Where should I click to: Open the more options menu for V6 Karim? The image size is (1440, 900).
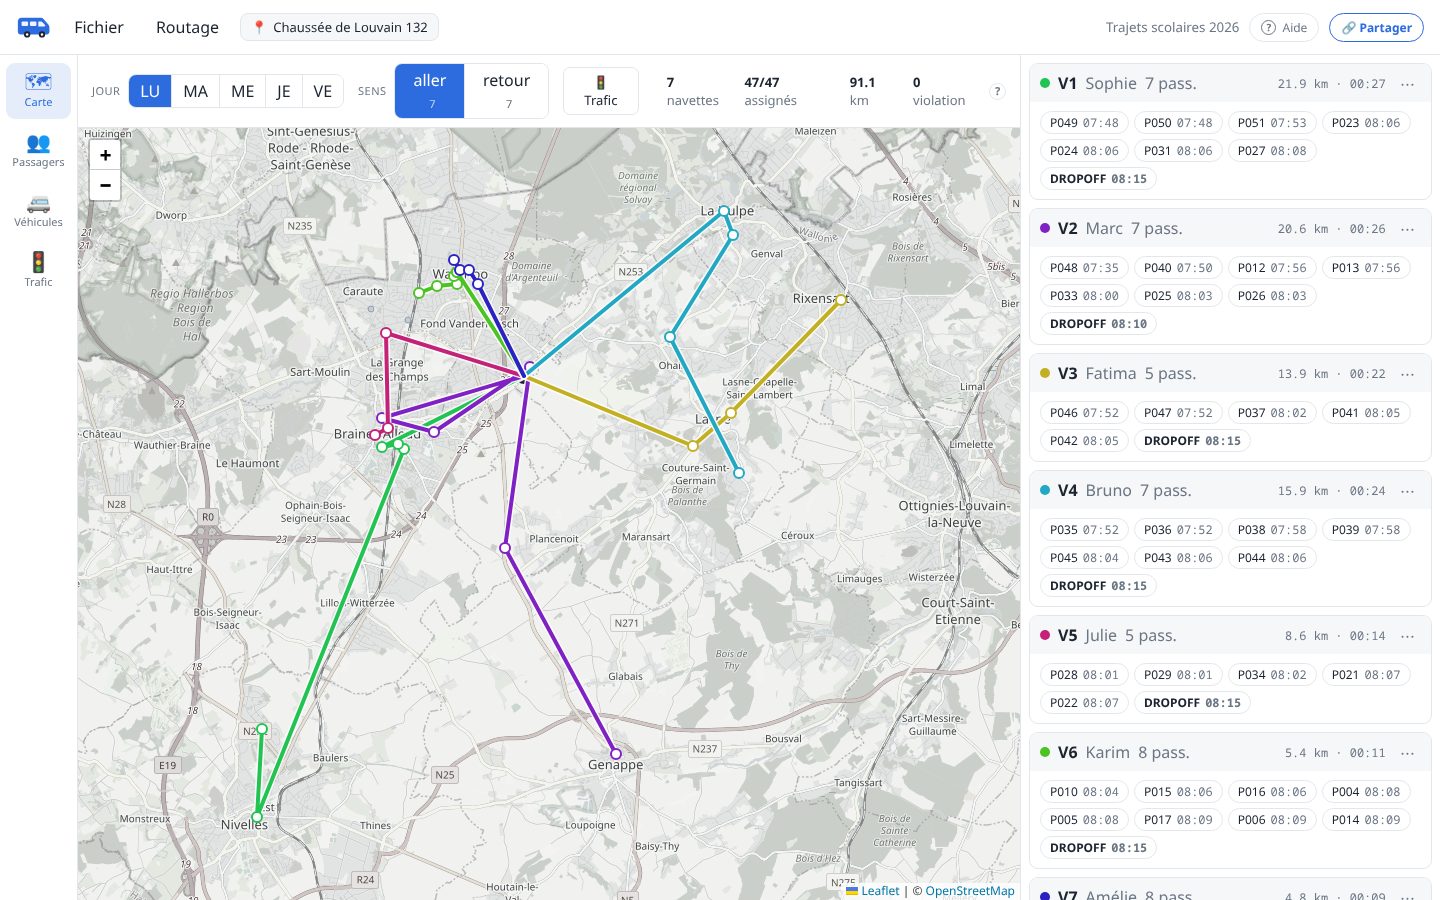click(x=1408, y=753)
